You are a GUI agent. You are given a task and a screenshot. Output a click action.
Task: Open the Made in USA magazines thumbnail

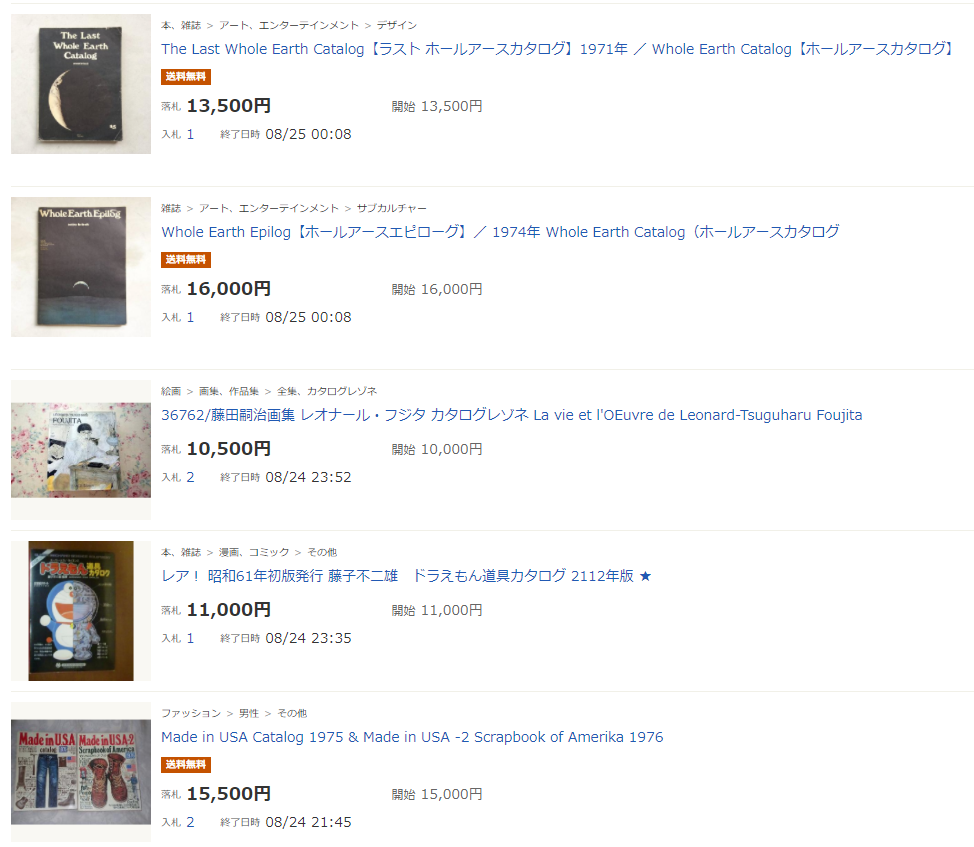point(81,772)
